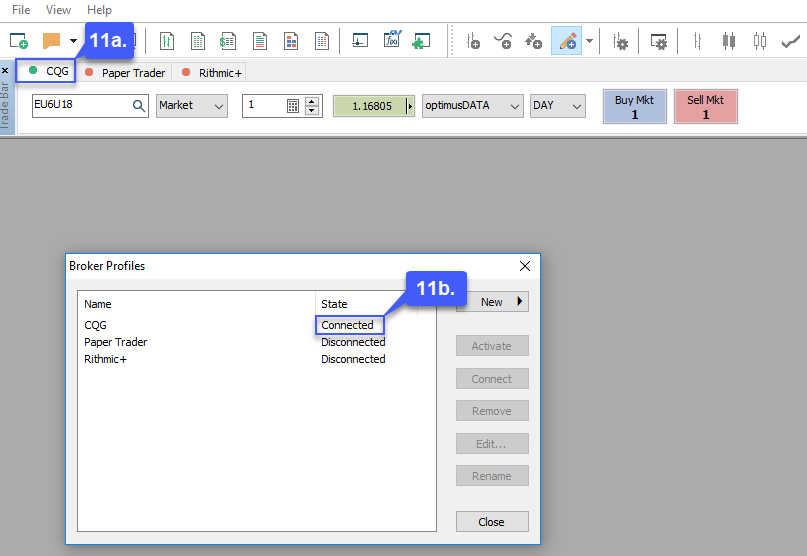Switch chart to OHLC bar style

697,41
